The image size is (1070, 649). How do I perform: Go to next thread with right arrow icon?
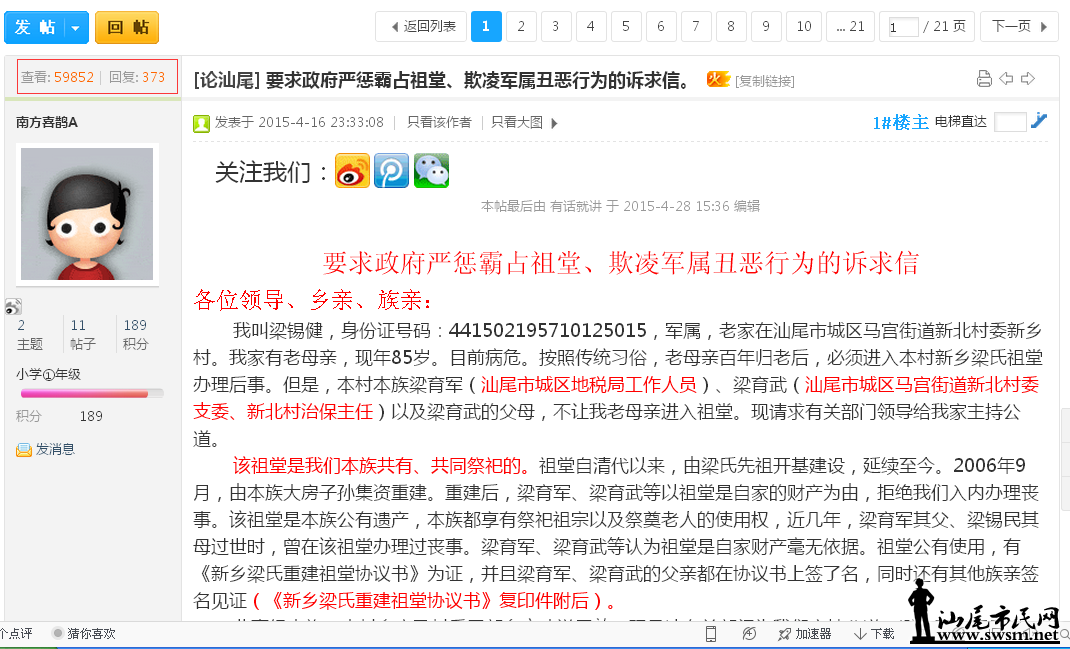tap(1027, 79)
